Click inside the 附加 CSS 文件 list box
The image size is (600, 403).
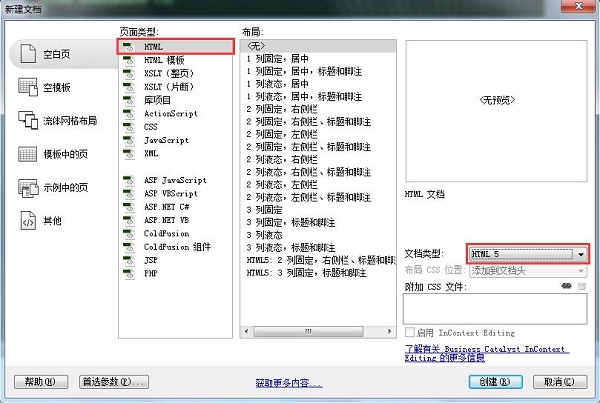[495, 309]
